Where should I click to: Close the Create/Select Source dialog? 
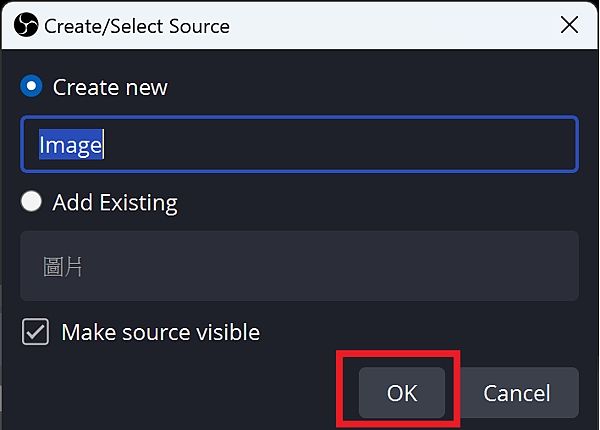569,26
